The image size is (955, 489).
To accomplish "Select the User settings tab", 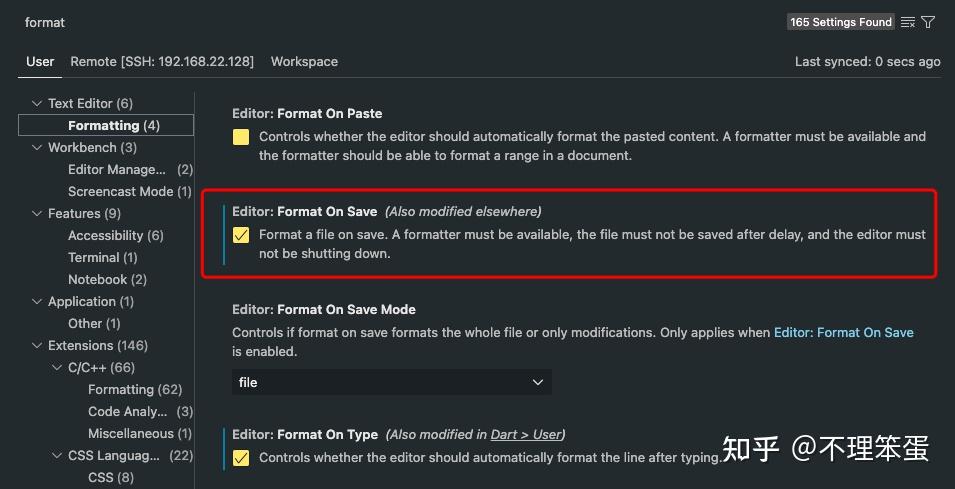I will tap(40, 61).
